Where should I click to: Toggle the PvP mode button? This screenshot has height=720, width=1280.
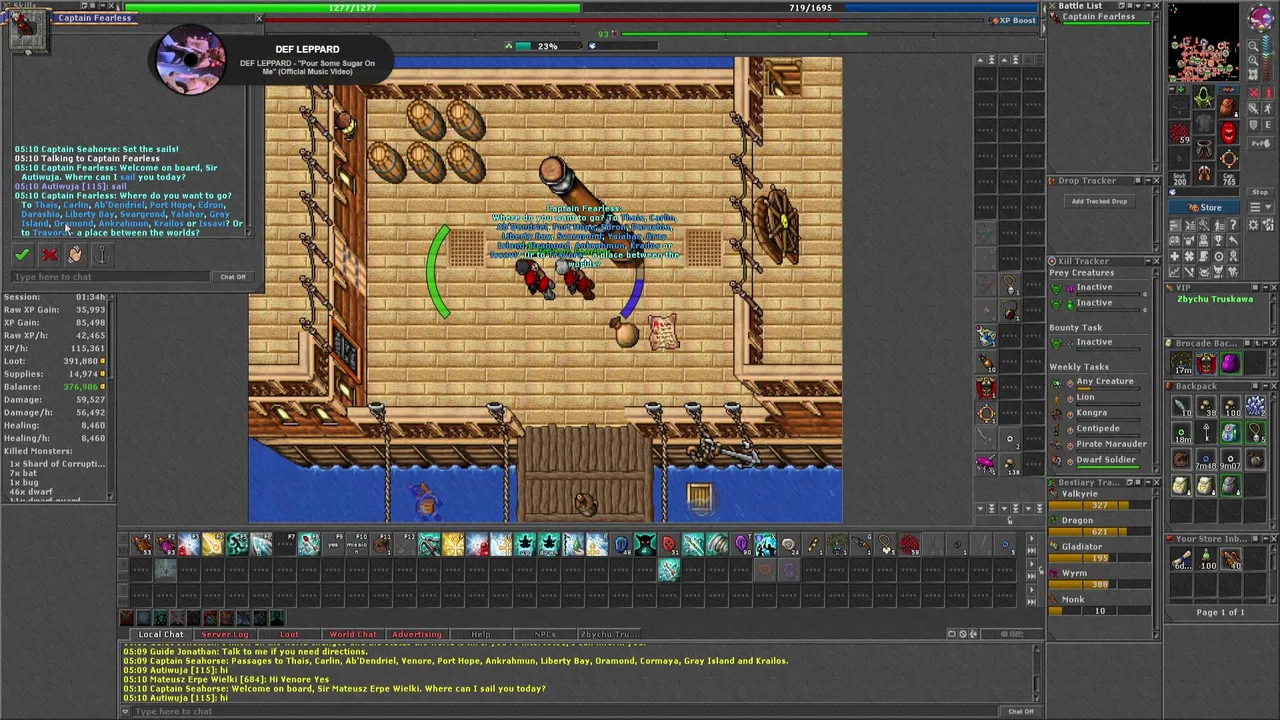1260,143
